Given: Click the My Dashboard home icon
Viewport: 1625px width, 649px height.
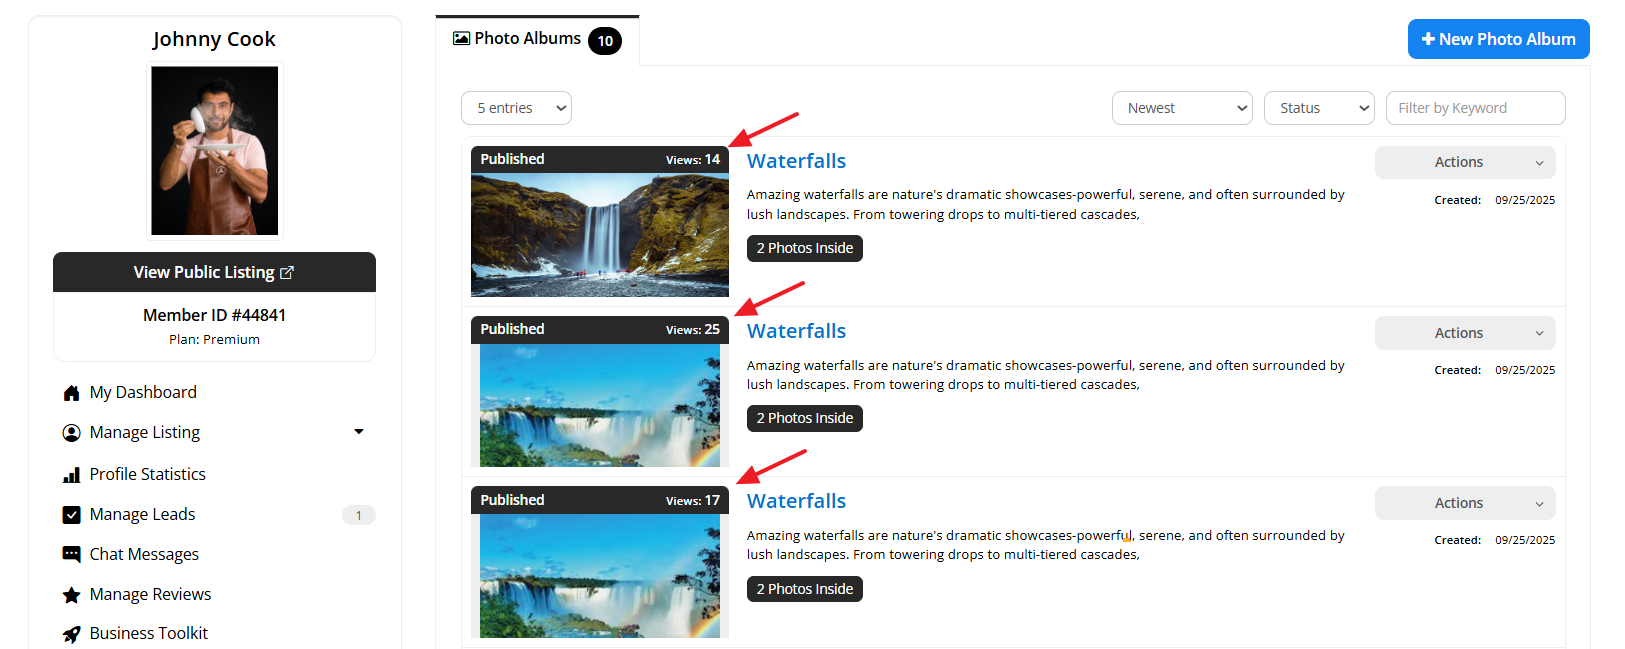Looking at the screenshot, I should coord(71,393).
